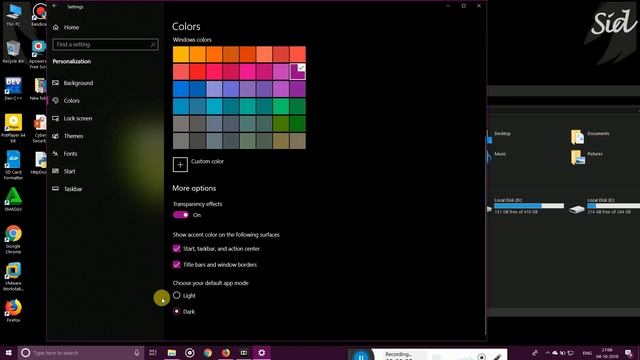The image size is (640, 360).
Task: Click the Settings gear icon on the taskbar
Action: (262, 353)
